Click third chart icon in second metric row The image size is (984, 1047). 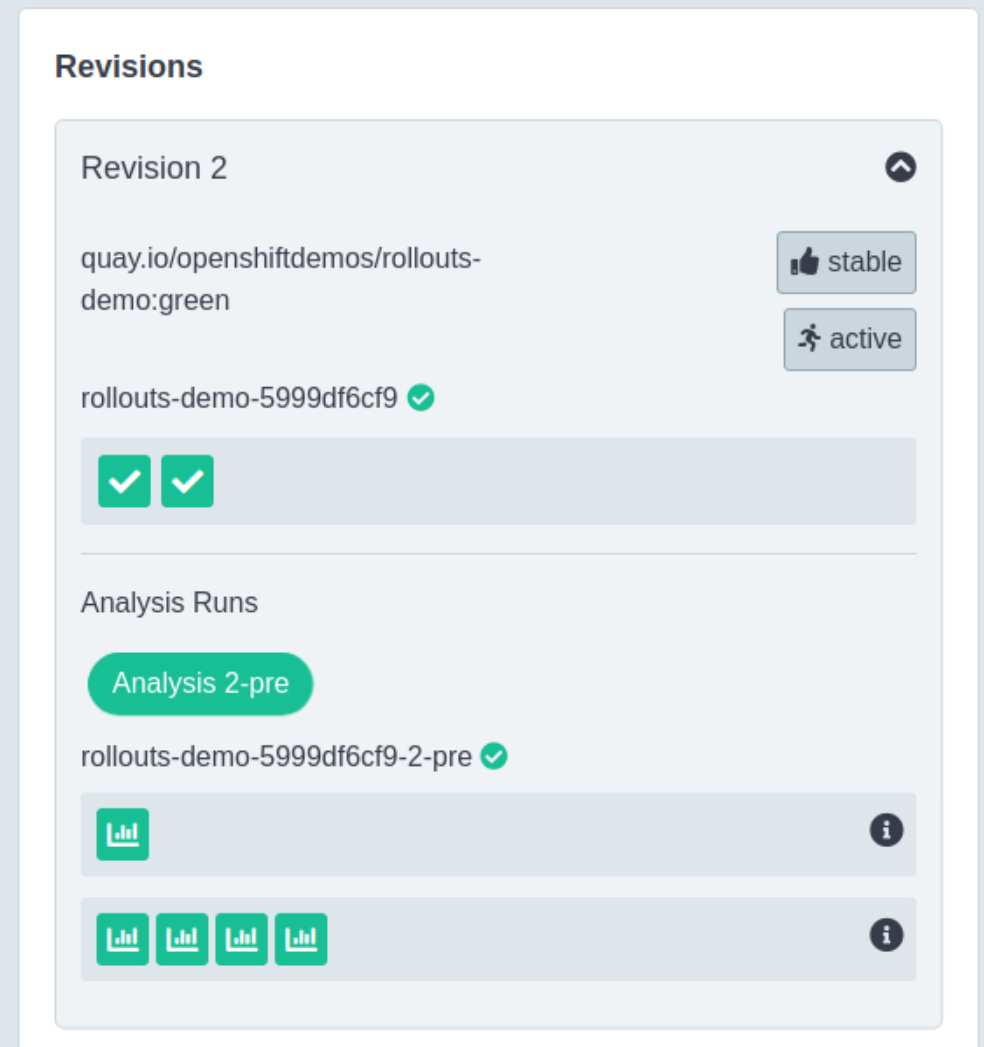pos(242,939)
